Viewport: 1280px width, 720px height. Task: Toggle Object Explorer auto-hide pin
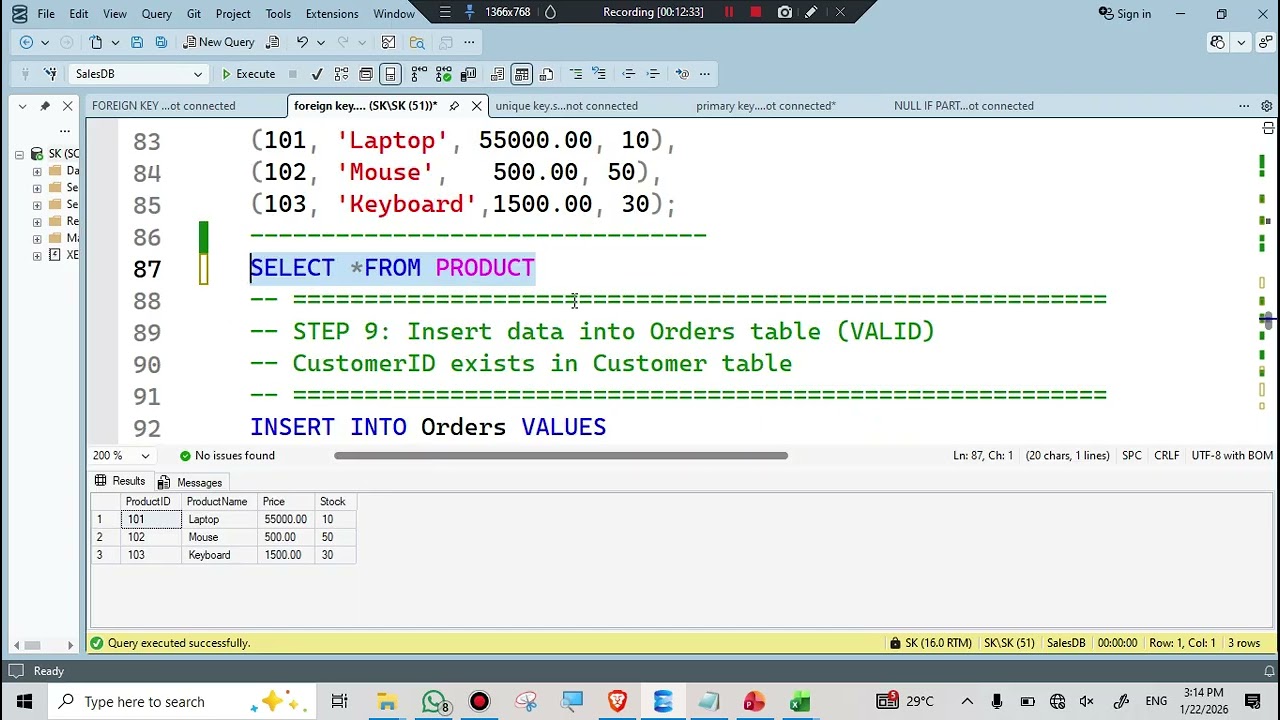coord(45,106)
